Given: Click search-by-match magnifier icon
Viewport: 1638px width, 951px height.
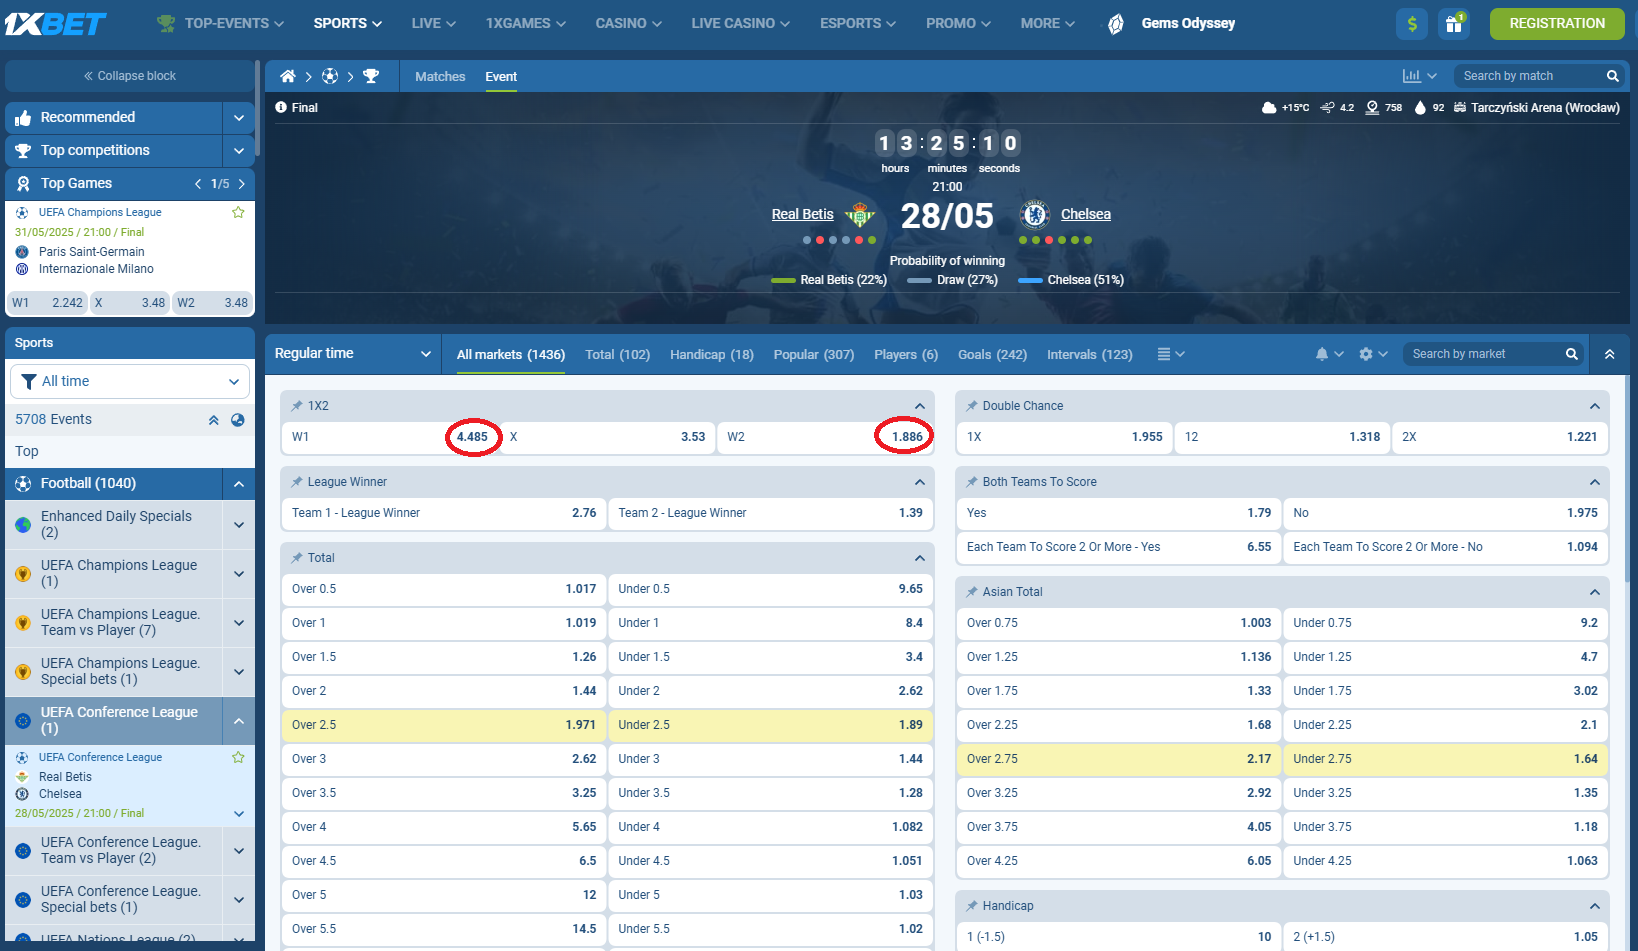Looking at the screenshot, I should coord(1612,76).
